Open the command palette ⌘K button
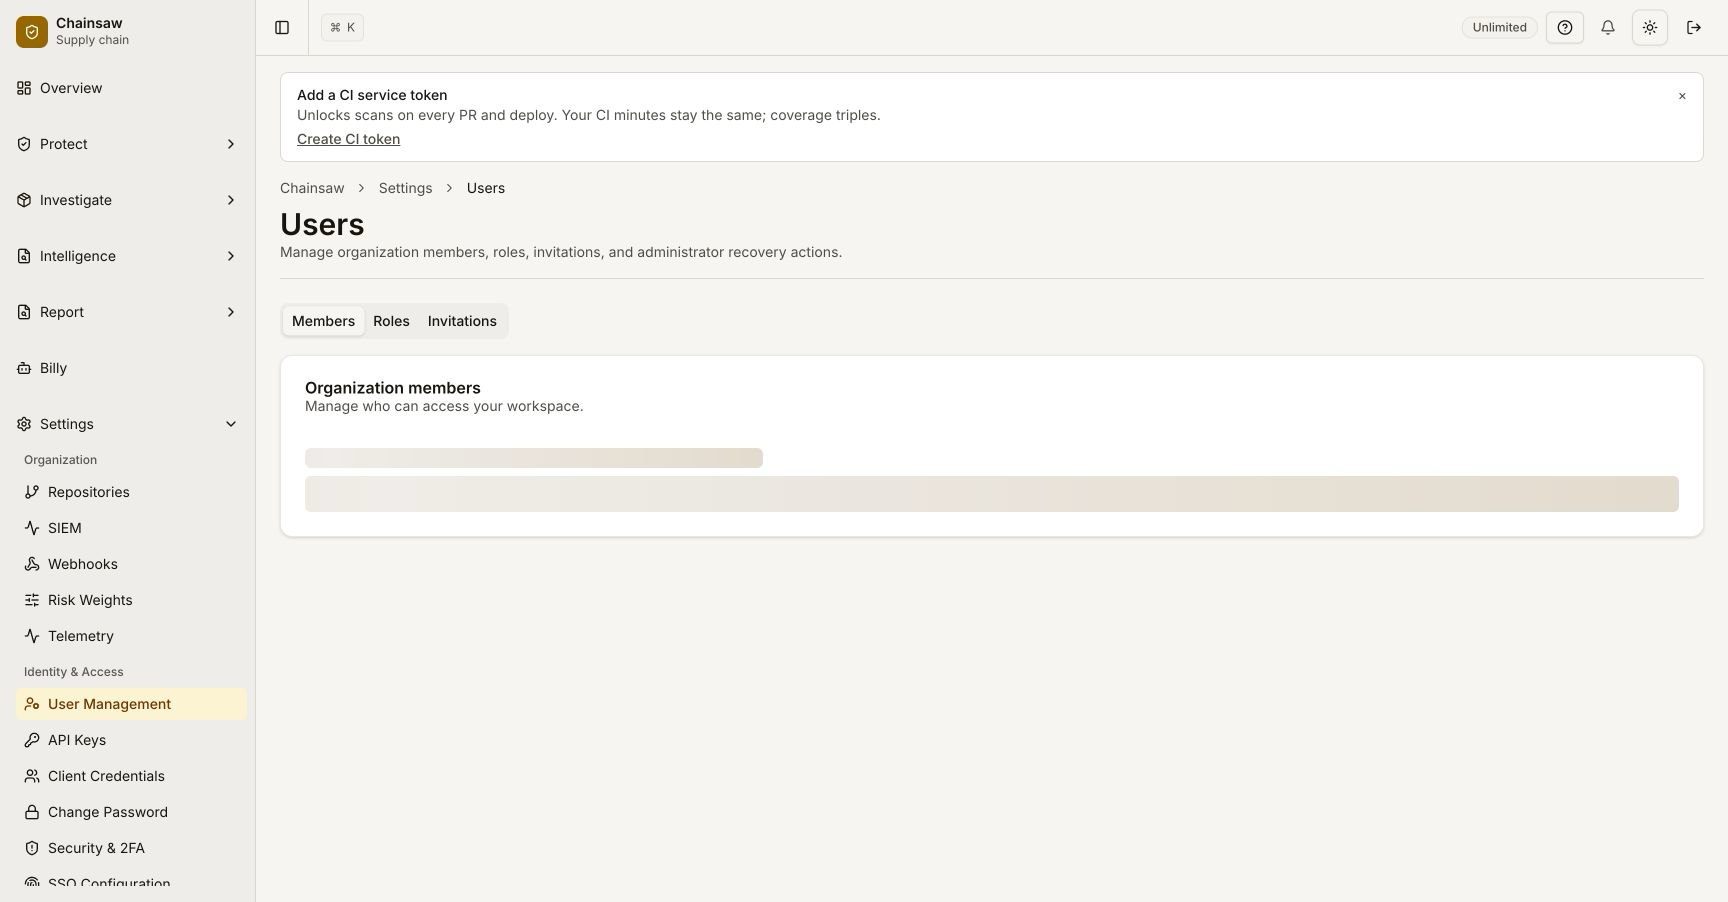Viewport: 1728px width, 902px height. coord(342,28)
